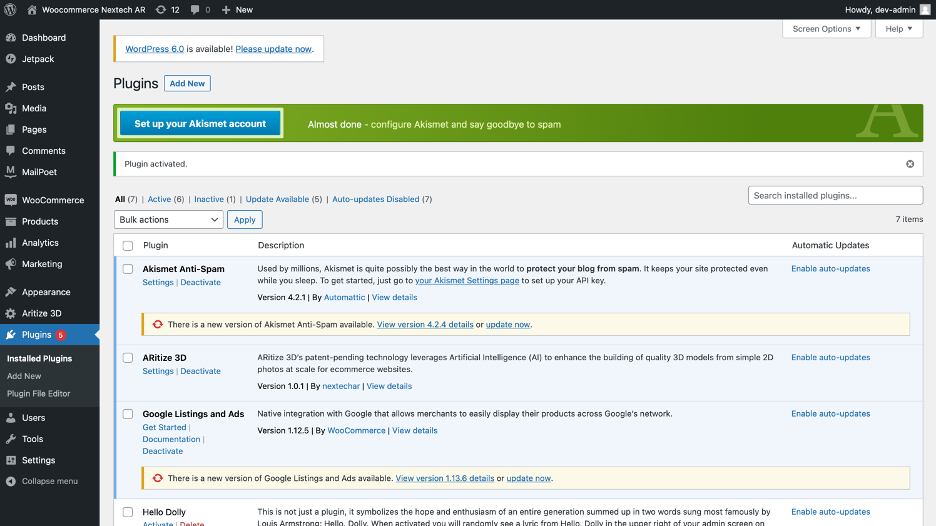Expand Screen Options panel
This screenshot has height=526, width=936.
[x=826, y=29]
